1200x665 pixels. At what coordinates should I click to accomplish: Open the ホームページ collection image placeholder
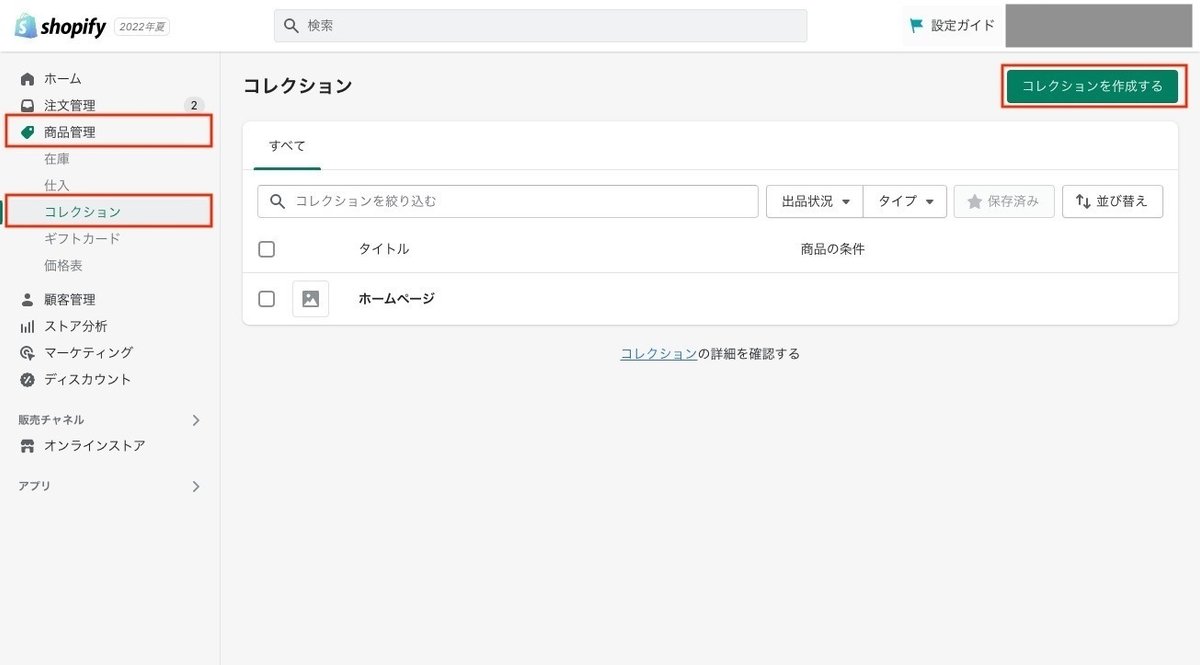pyautogui.click(x=310, y=298)
